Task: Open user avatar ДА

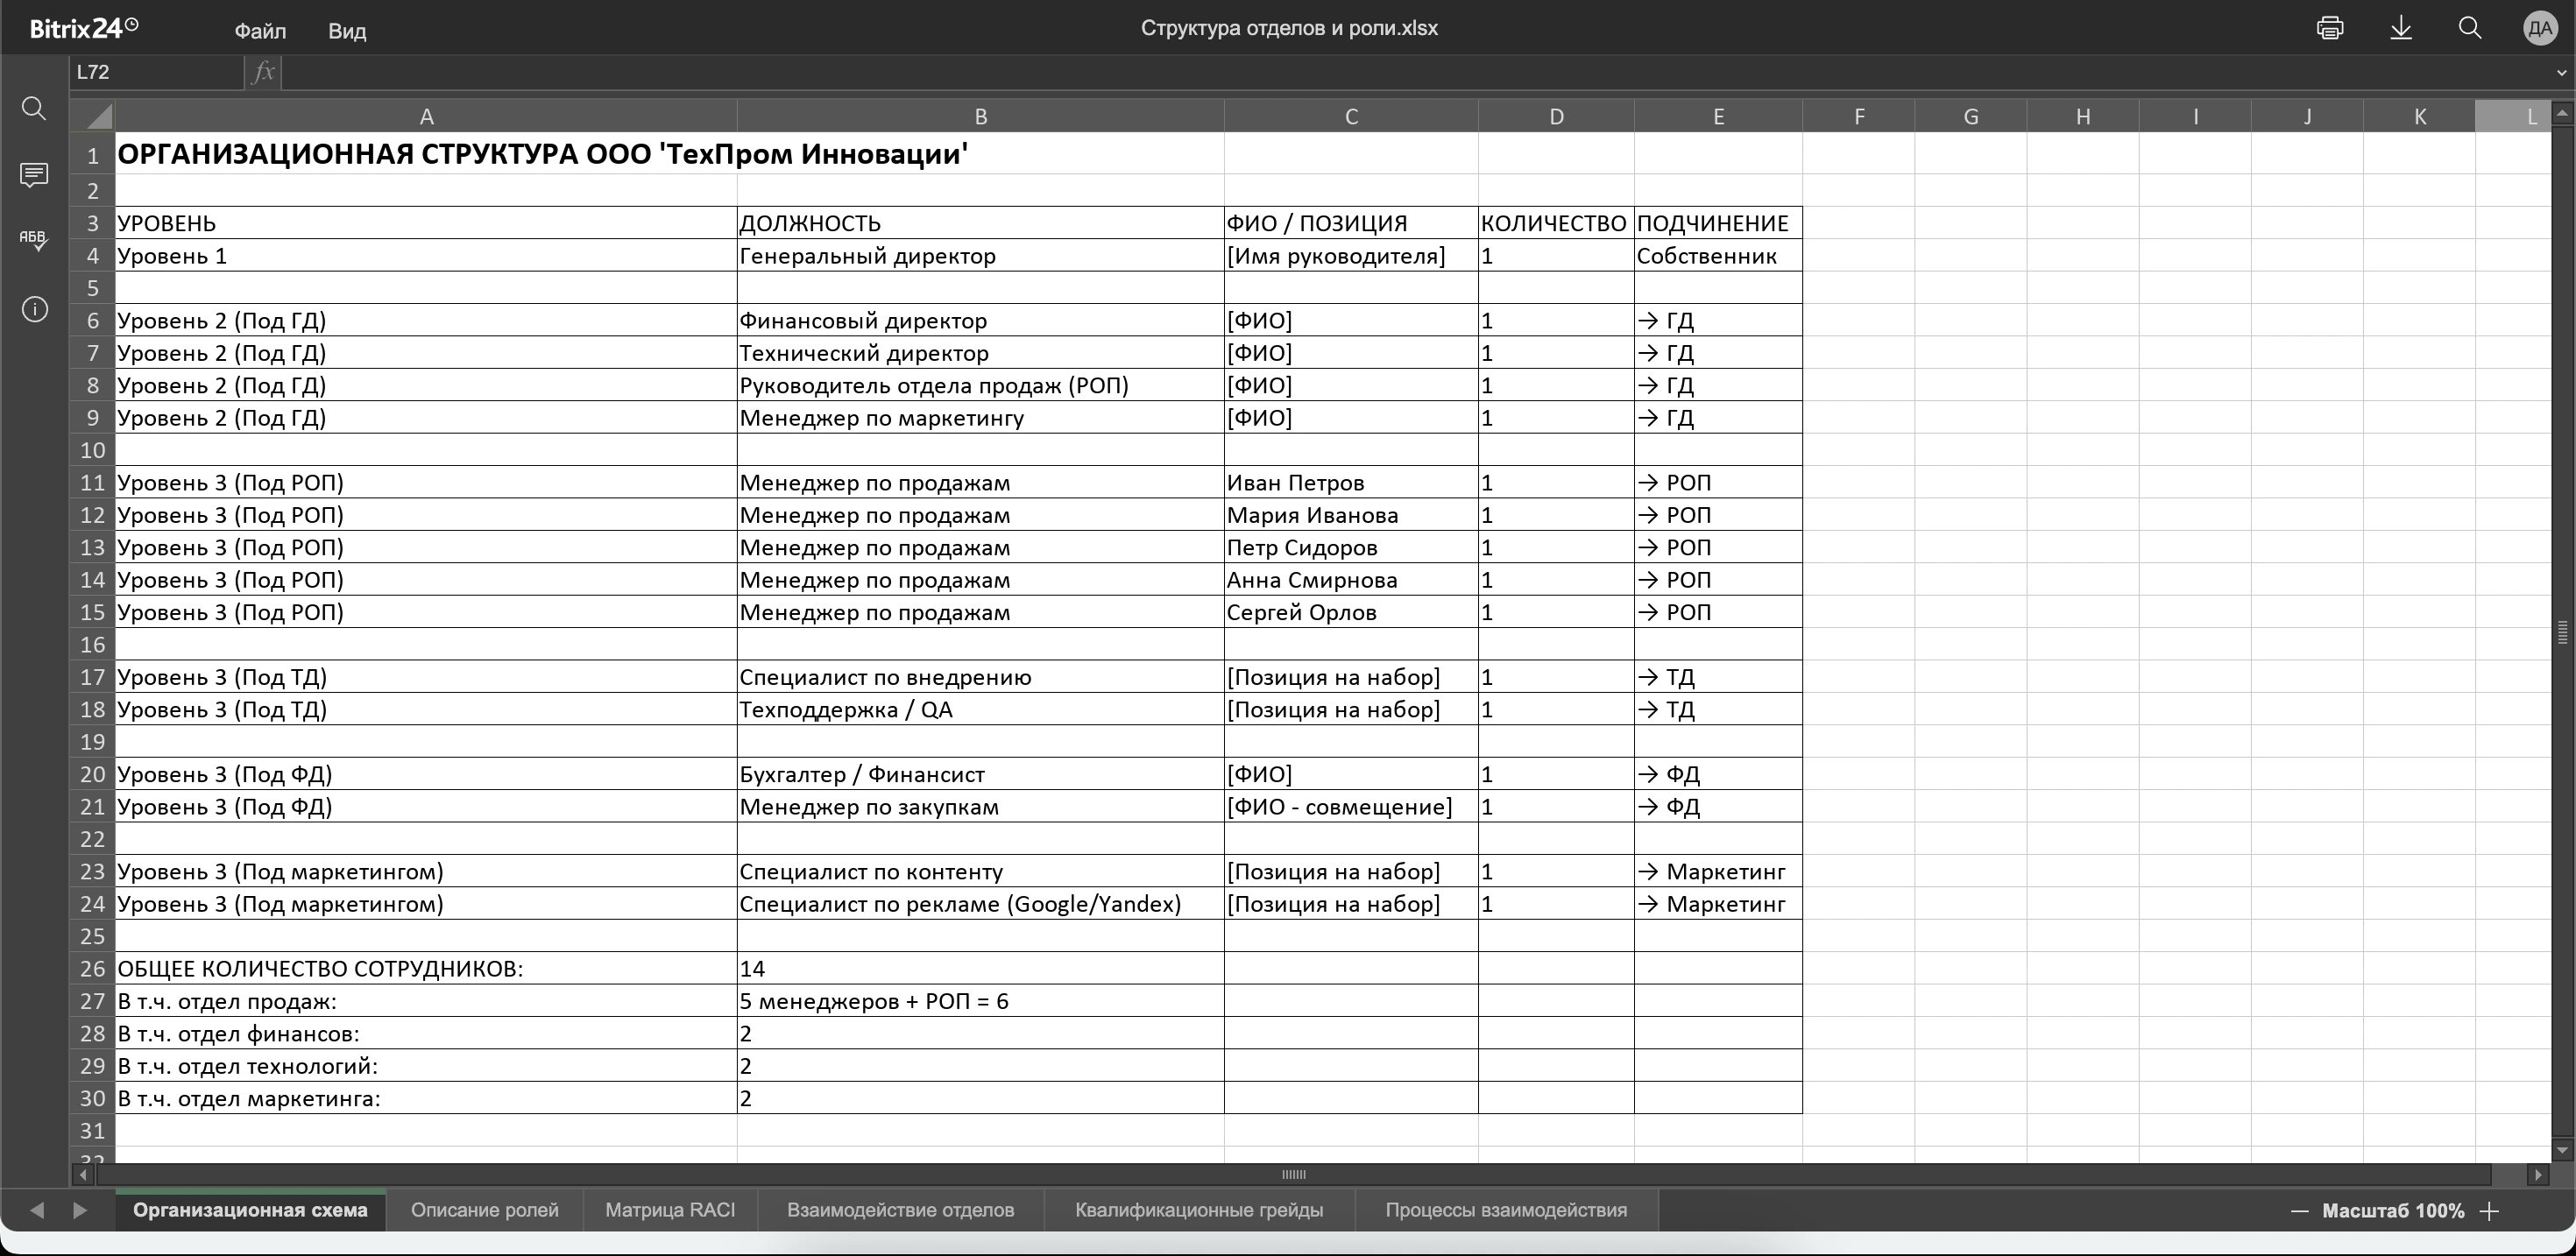Action: [x=2540, y=28]
